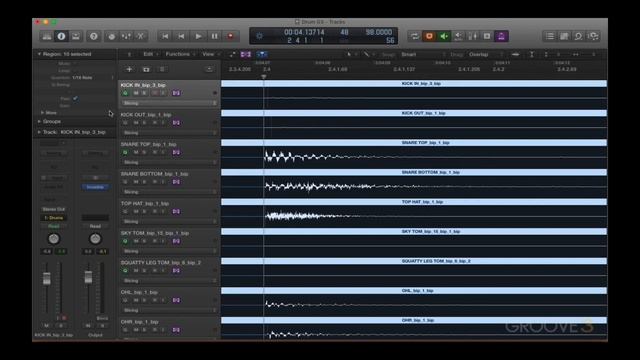The width and height of the screenshot is (640, 360).
Task: Toggle the Inspector button in the control bar
Action: [61, 36]
